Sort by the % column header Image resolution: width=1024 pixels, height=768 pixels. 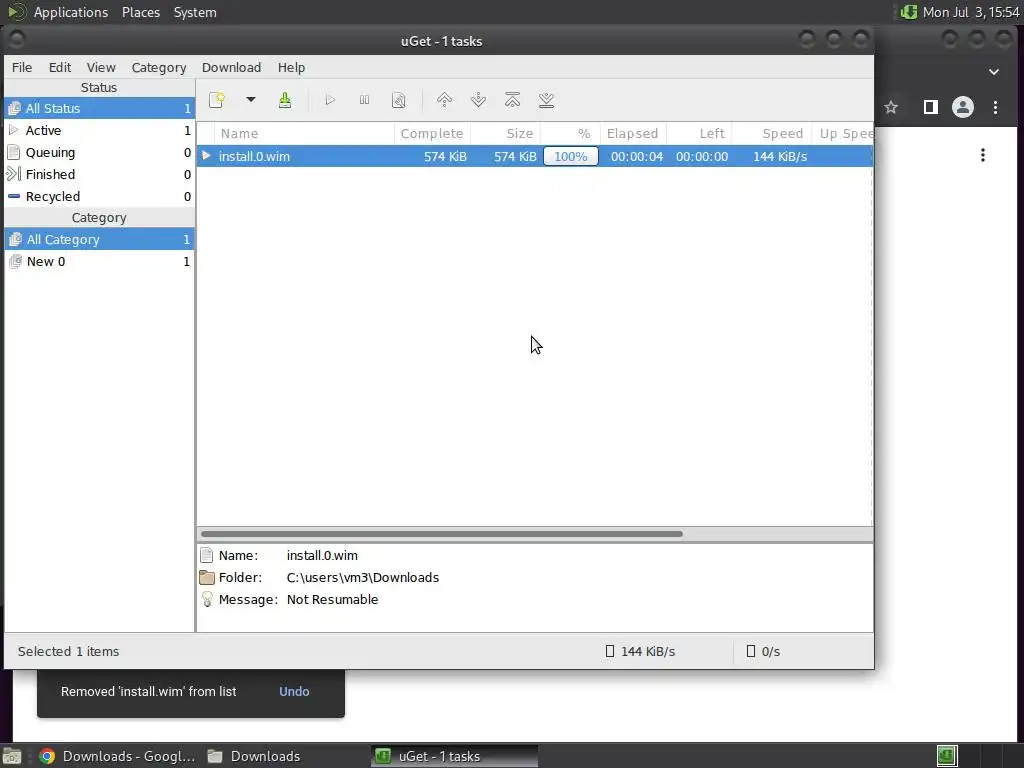coord(570,133)
